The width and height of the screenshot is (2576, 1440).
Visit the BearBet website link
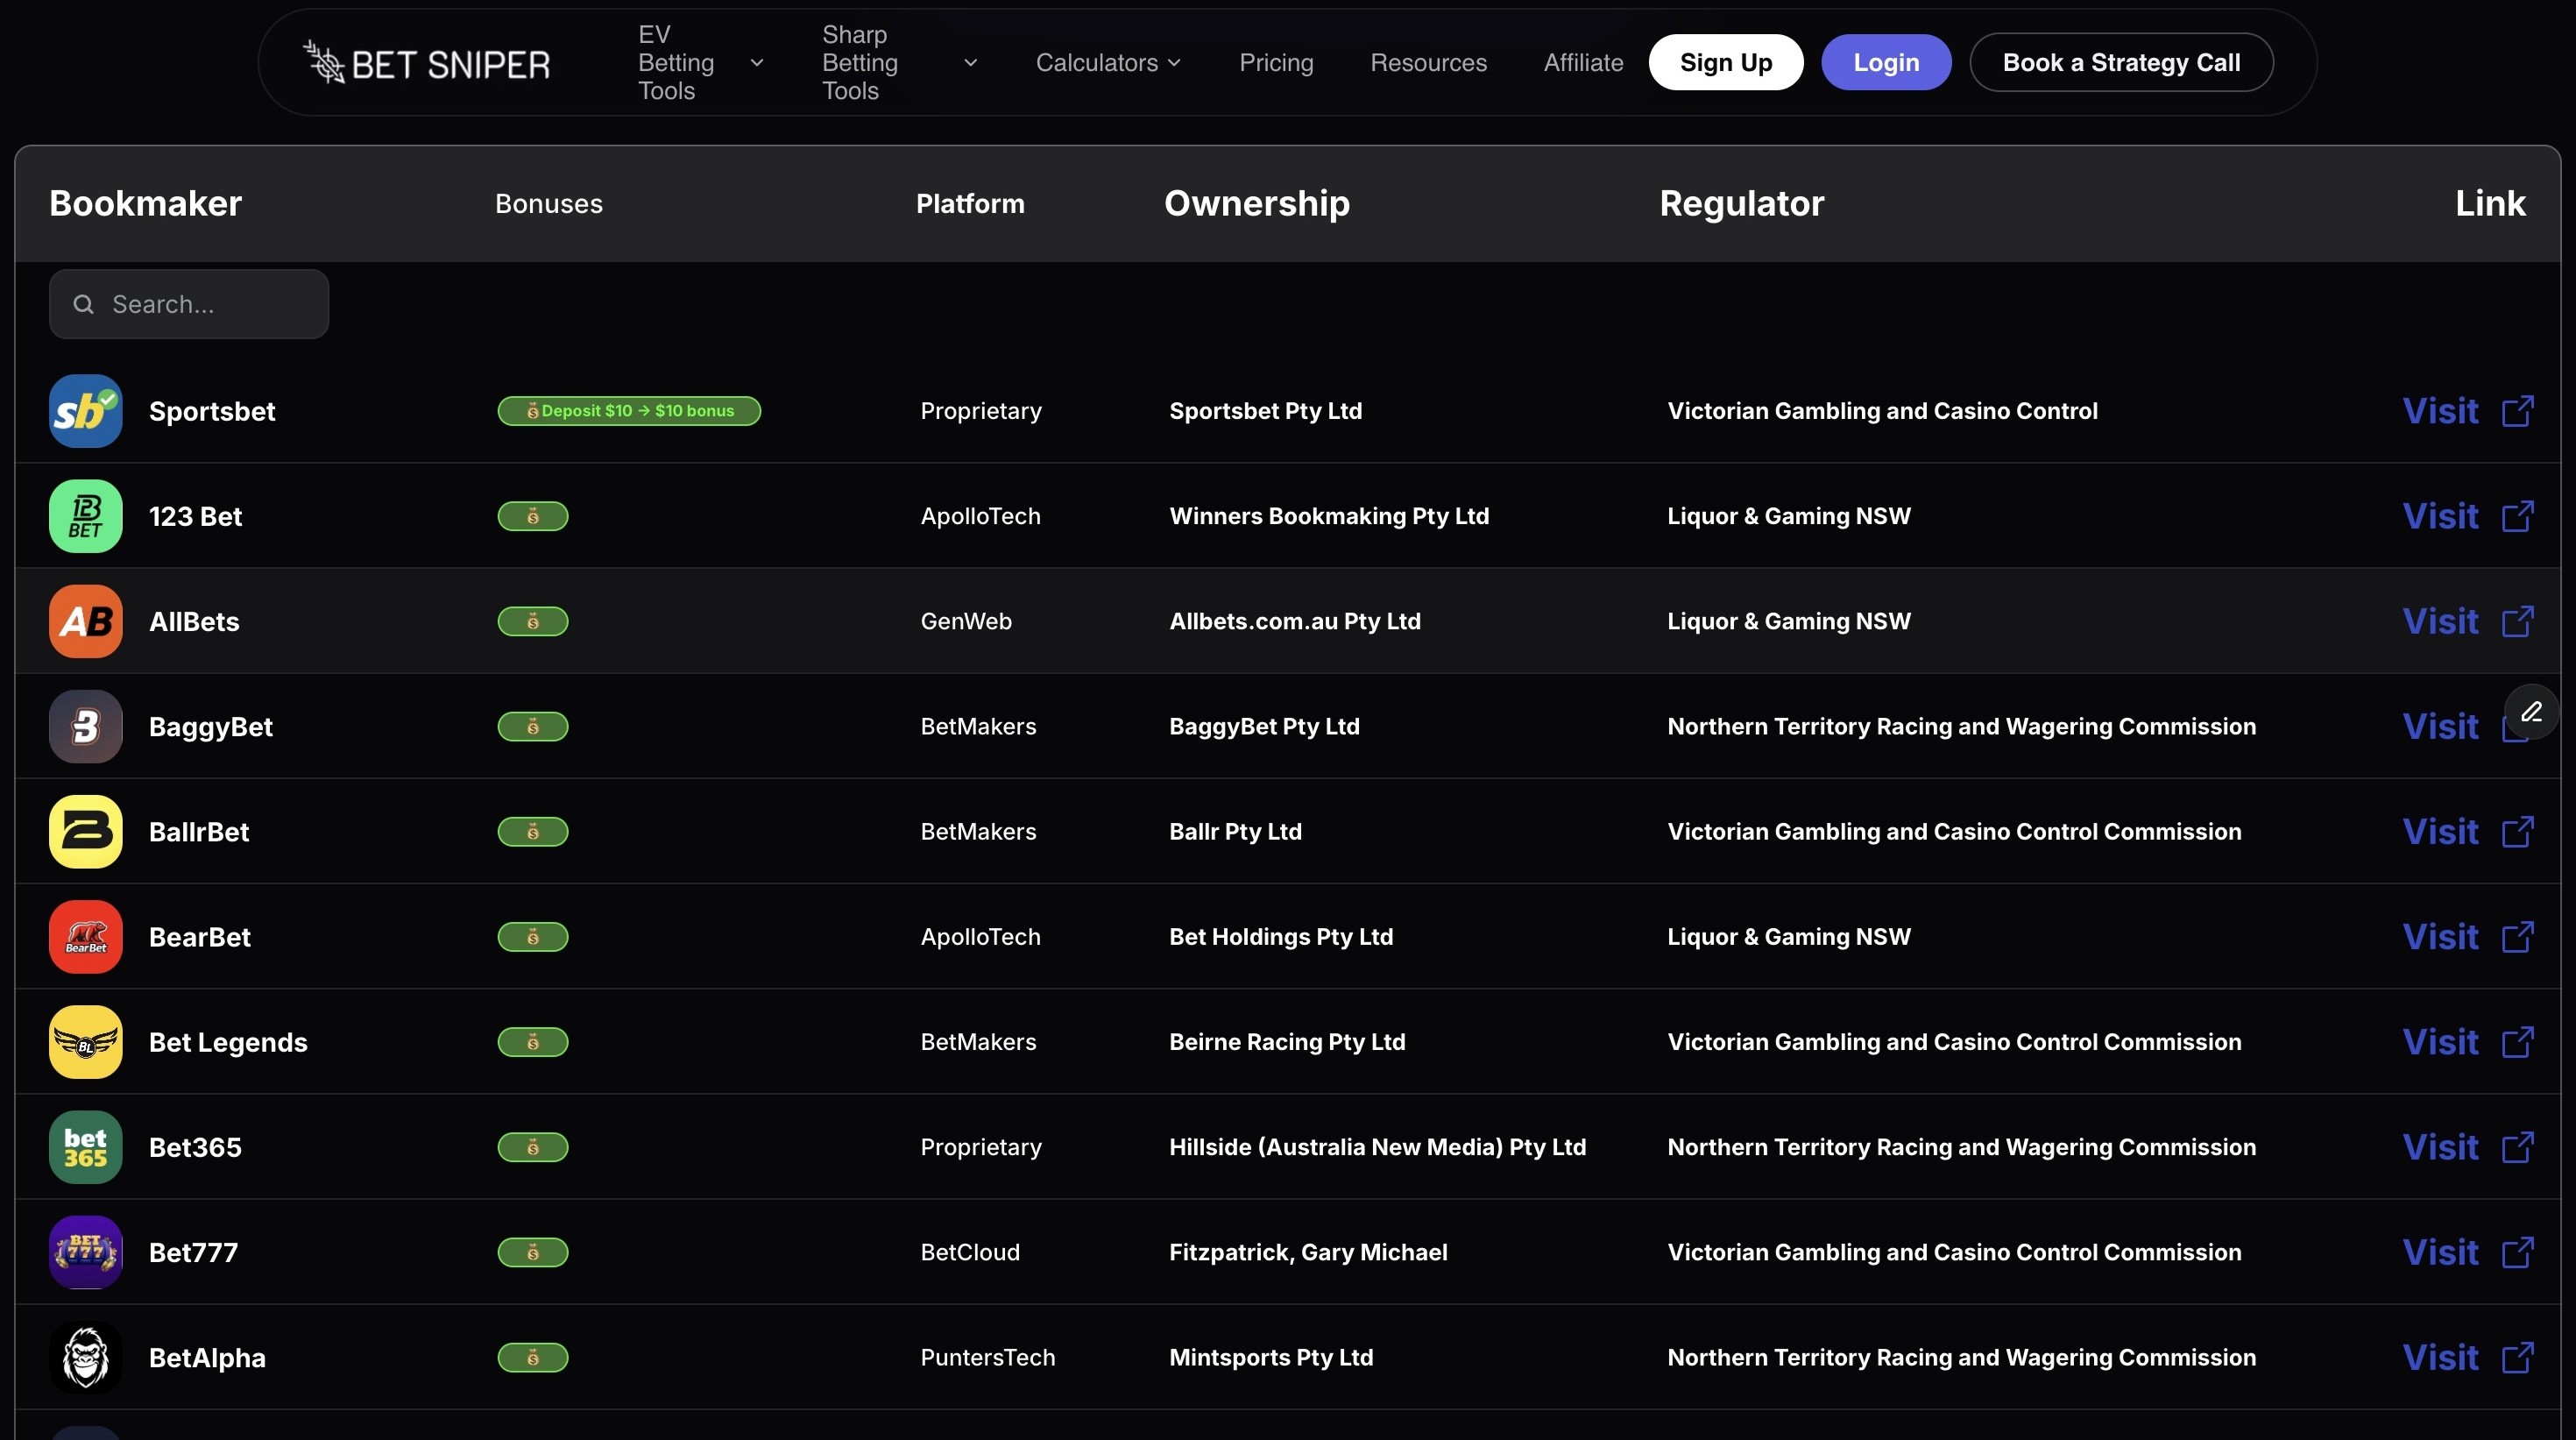tap(2440, 937)
